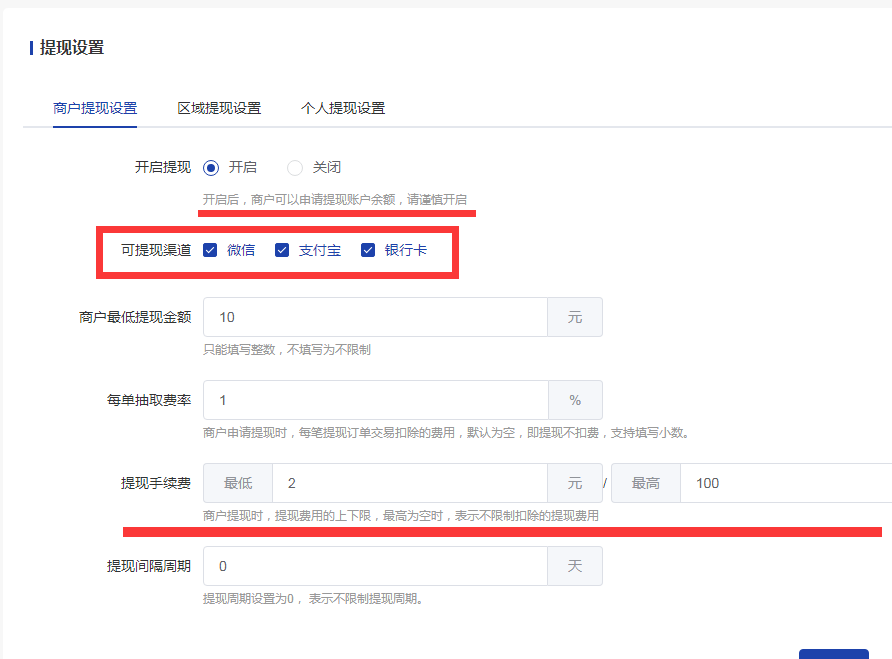Click hint text 只能填写整数，不填写为不限制
The image size is (892, 659).
pos(287,349)
